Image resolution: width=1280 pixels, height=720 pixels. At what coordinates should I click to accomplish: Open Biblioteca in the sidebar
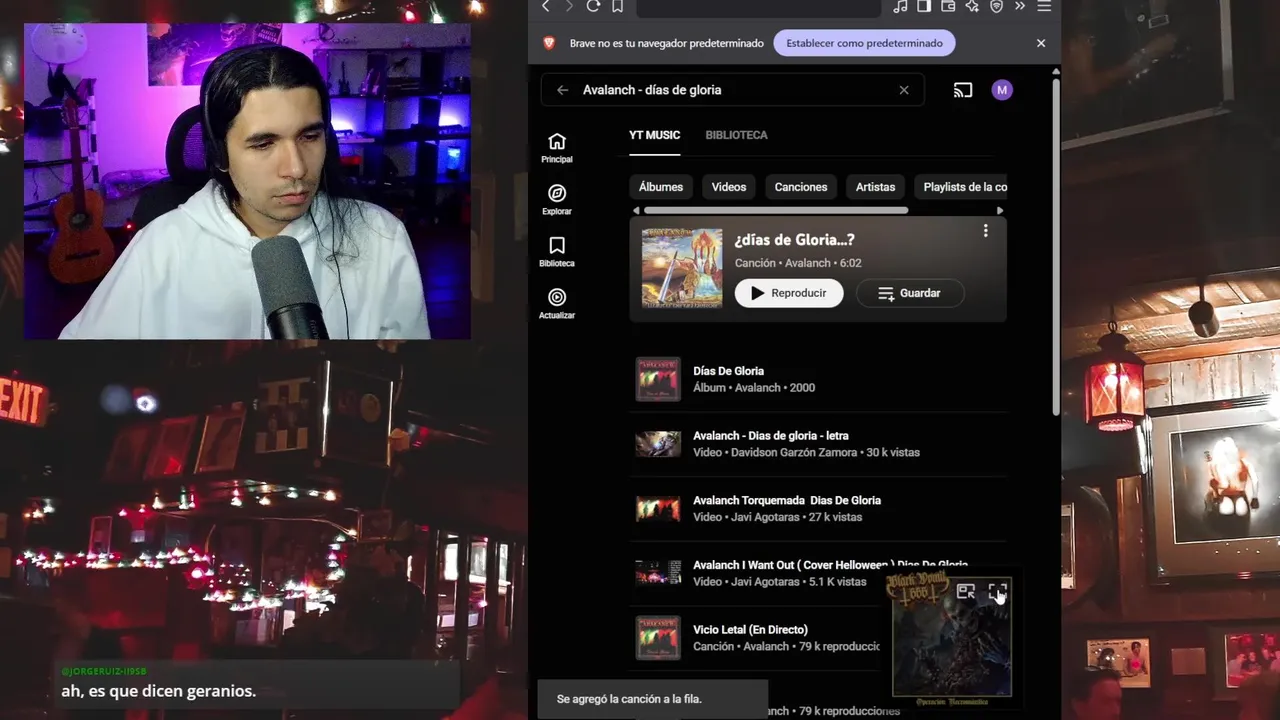pos(557,252)
